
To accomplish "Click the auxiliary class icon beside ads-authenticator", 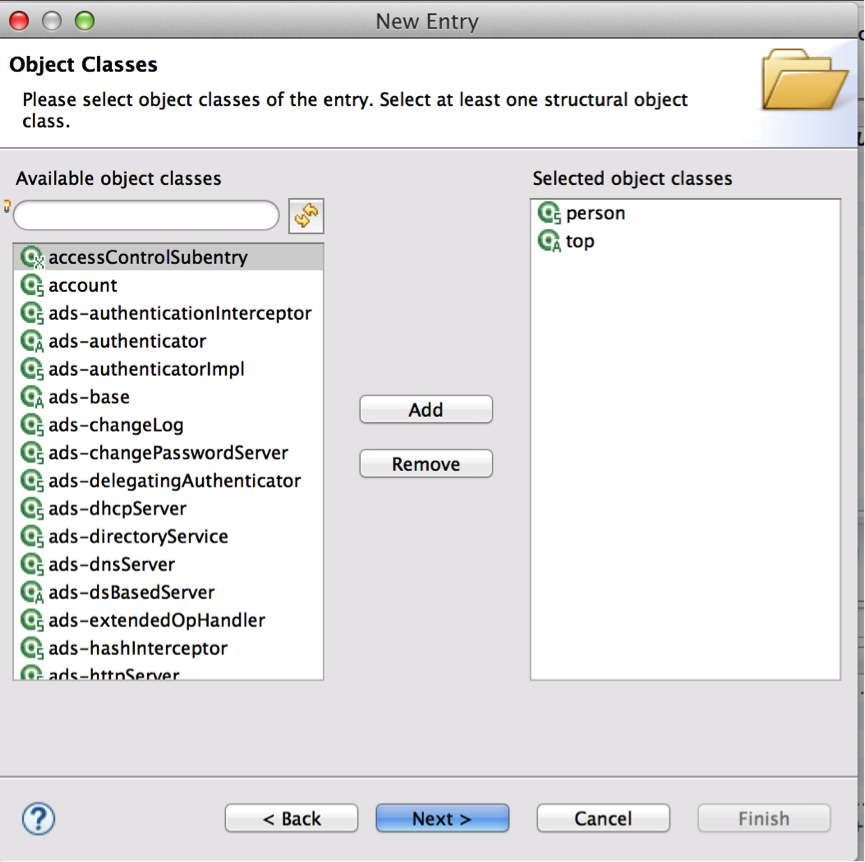I will [x=31, y=341].
